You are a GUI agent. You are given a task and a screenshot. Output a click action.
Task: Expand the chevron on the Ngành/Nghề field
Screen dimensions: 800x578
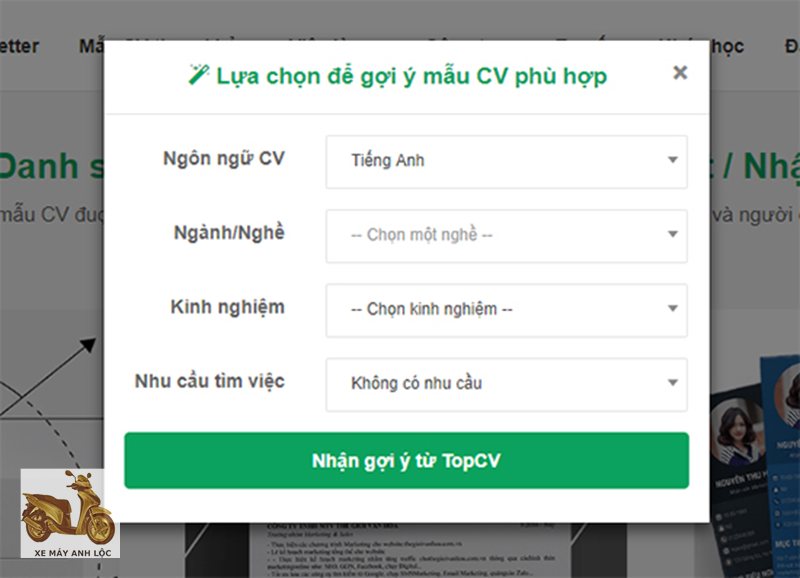pos(673,235)
